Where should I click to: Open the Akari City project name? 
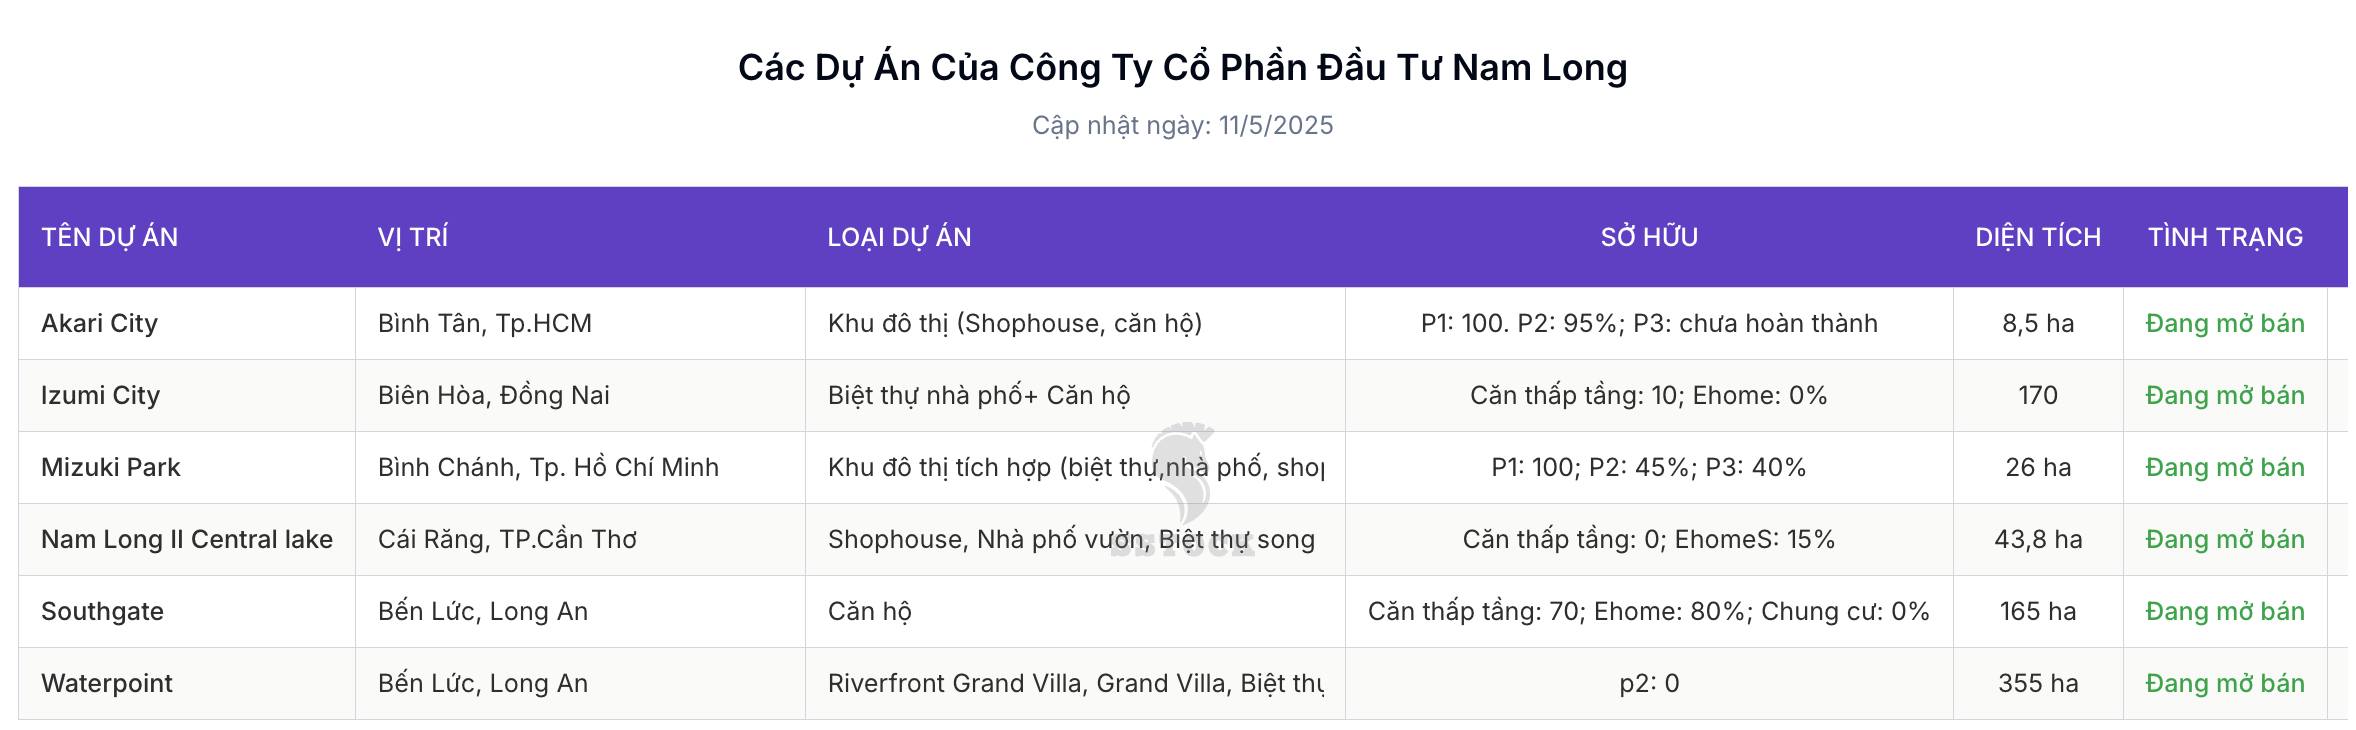coord(100,323)
